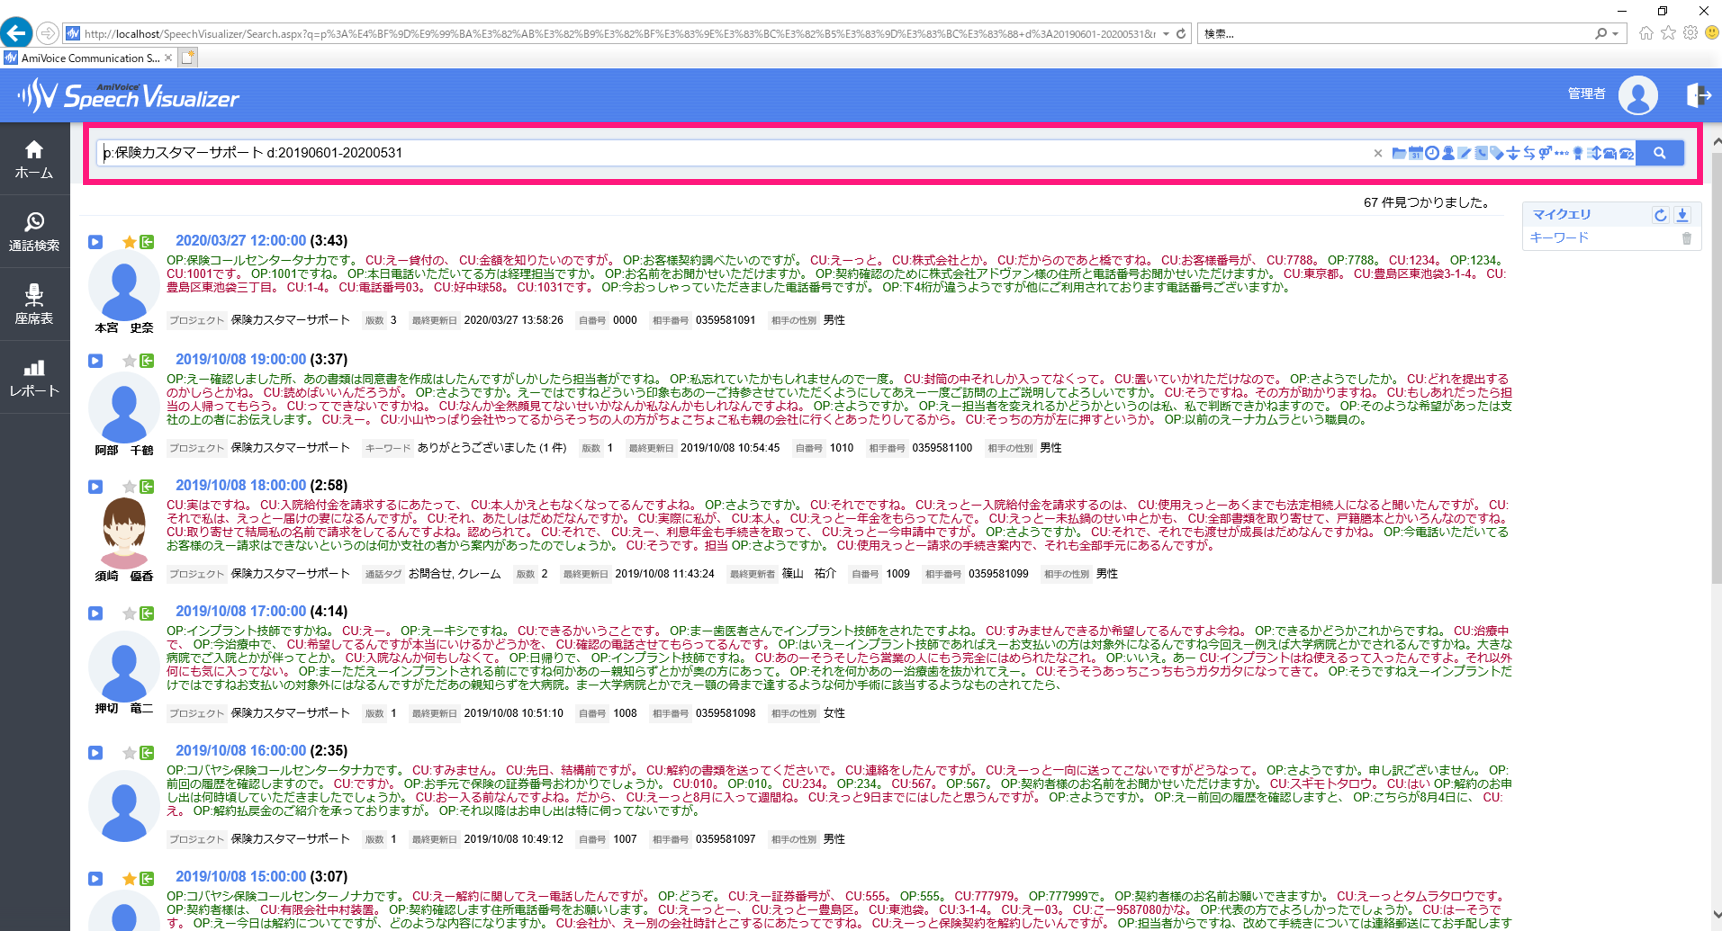
Task: Expand the browser address bar dropdown
Action: pyautogui.click(x=1166, y=33)
